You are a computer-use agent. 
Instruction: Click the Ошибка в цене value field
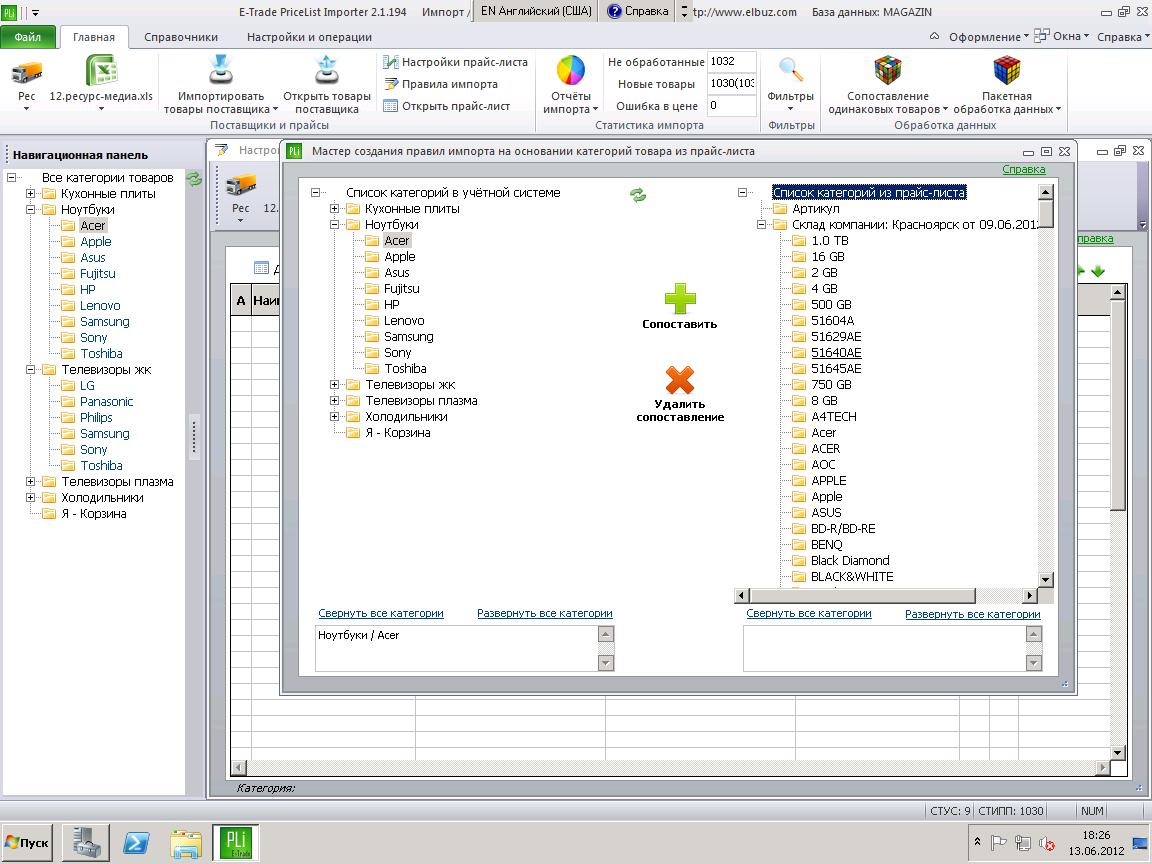(x=731, y=106)
